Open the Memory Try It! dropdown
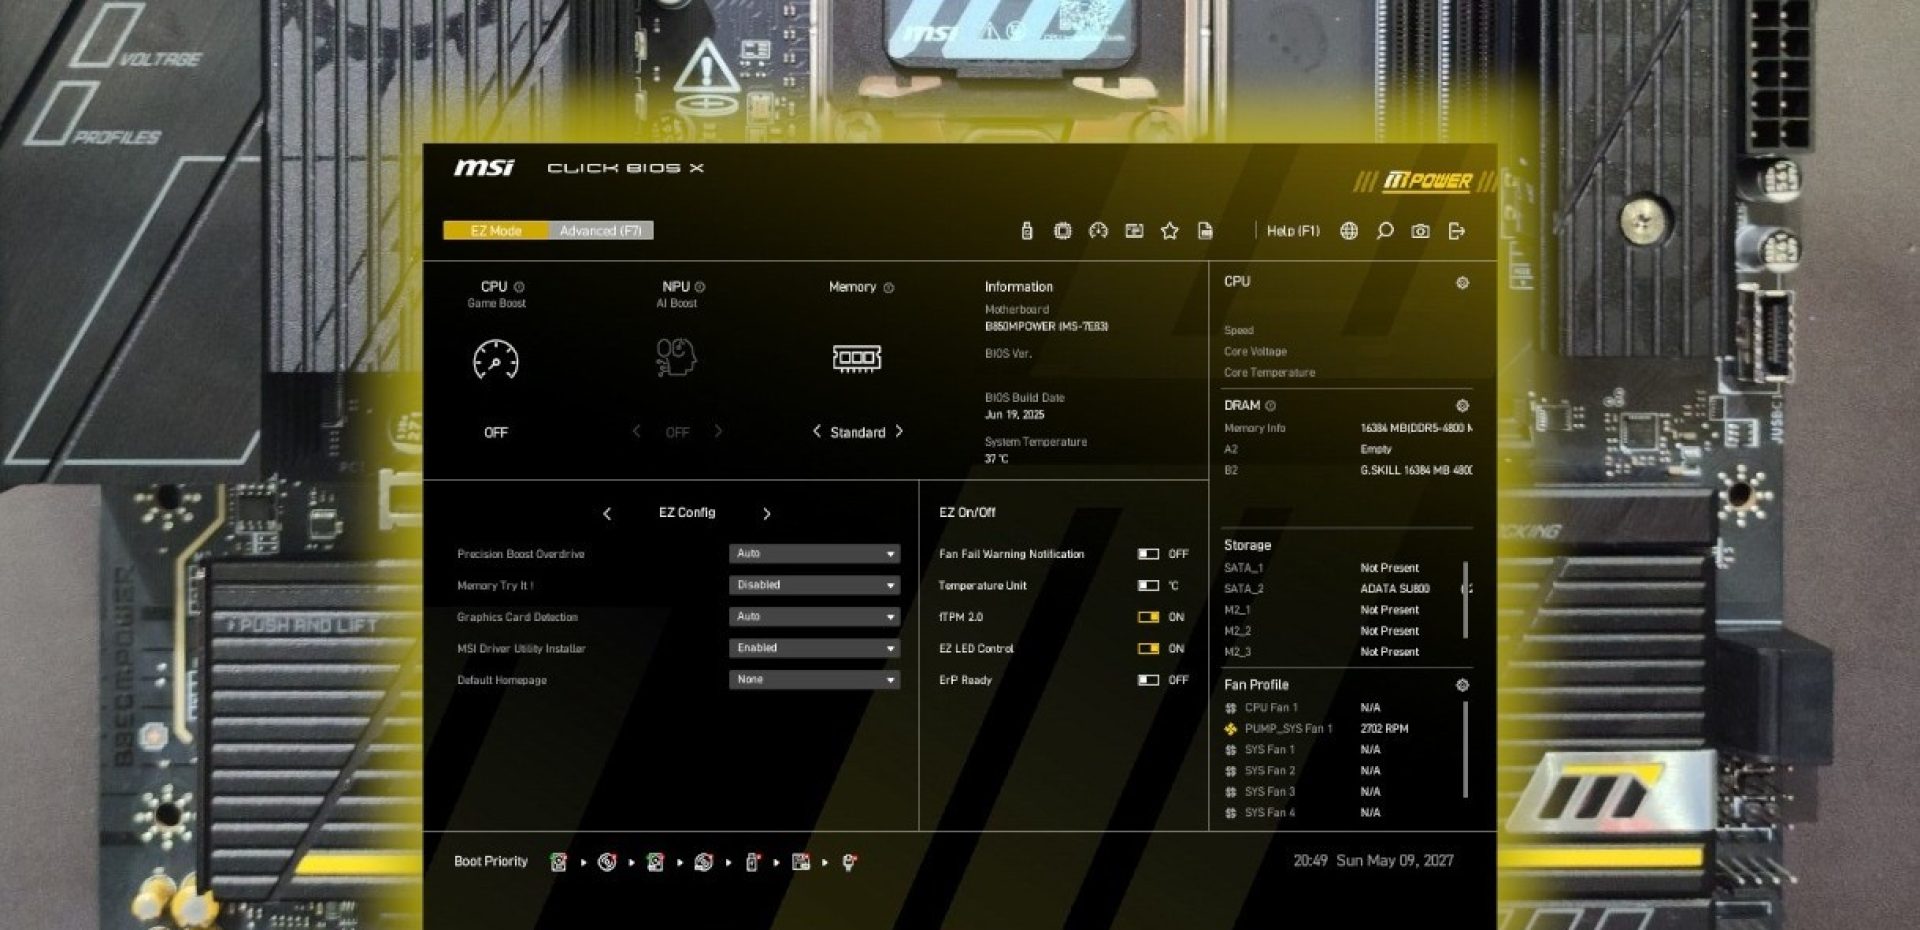The height and width of the screenshot is (930, 1920). click(814, 585)
